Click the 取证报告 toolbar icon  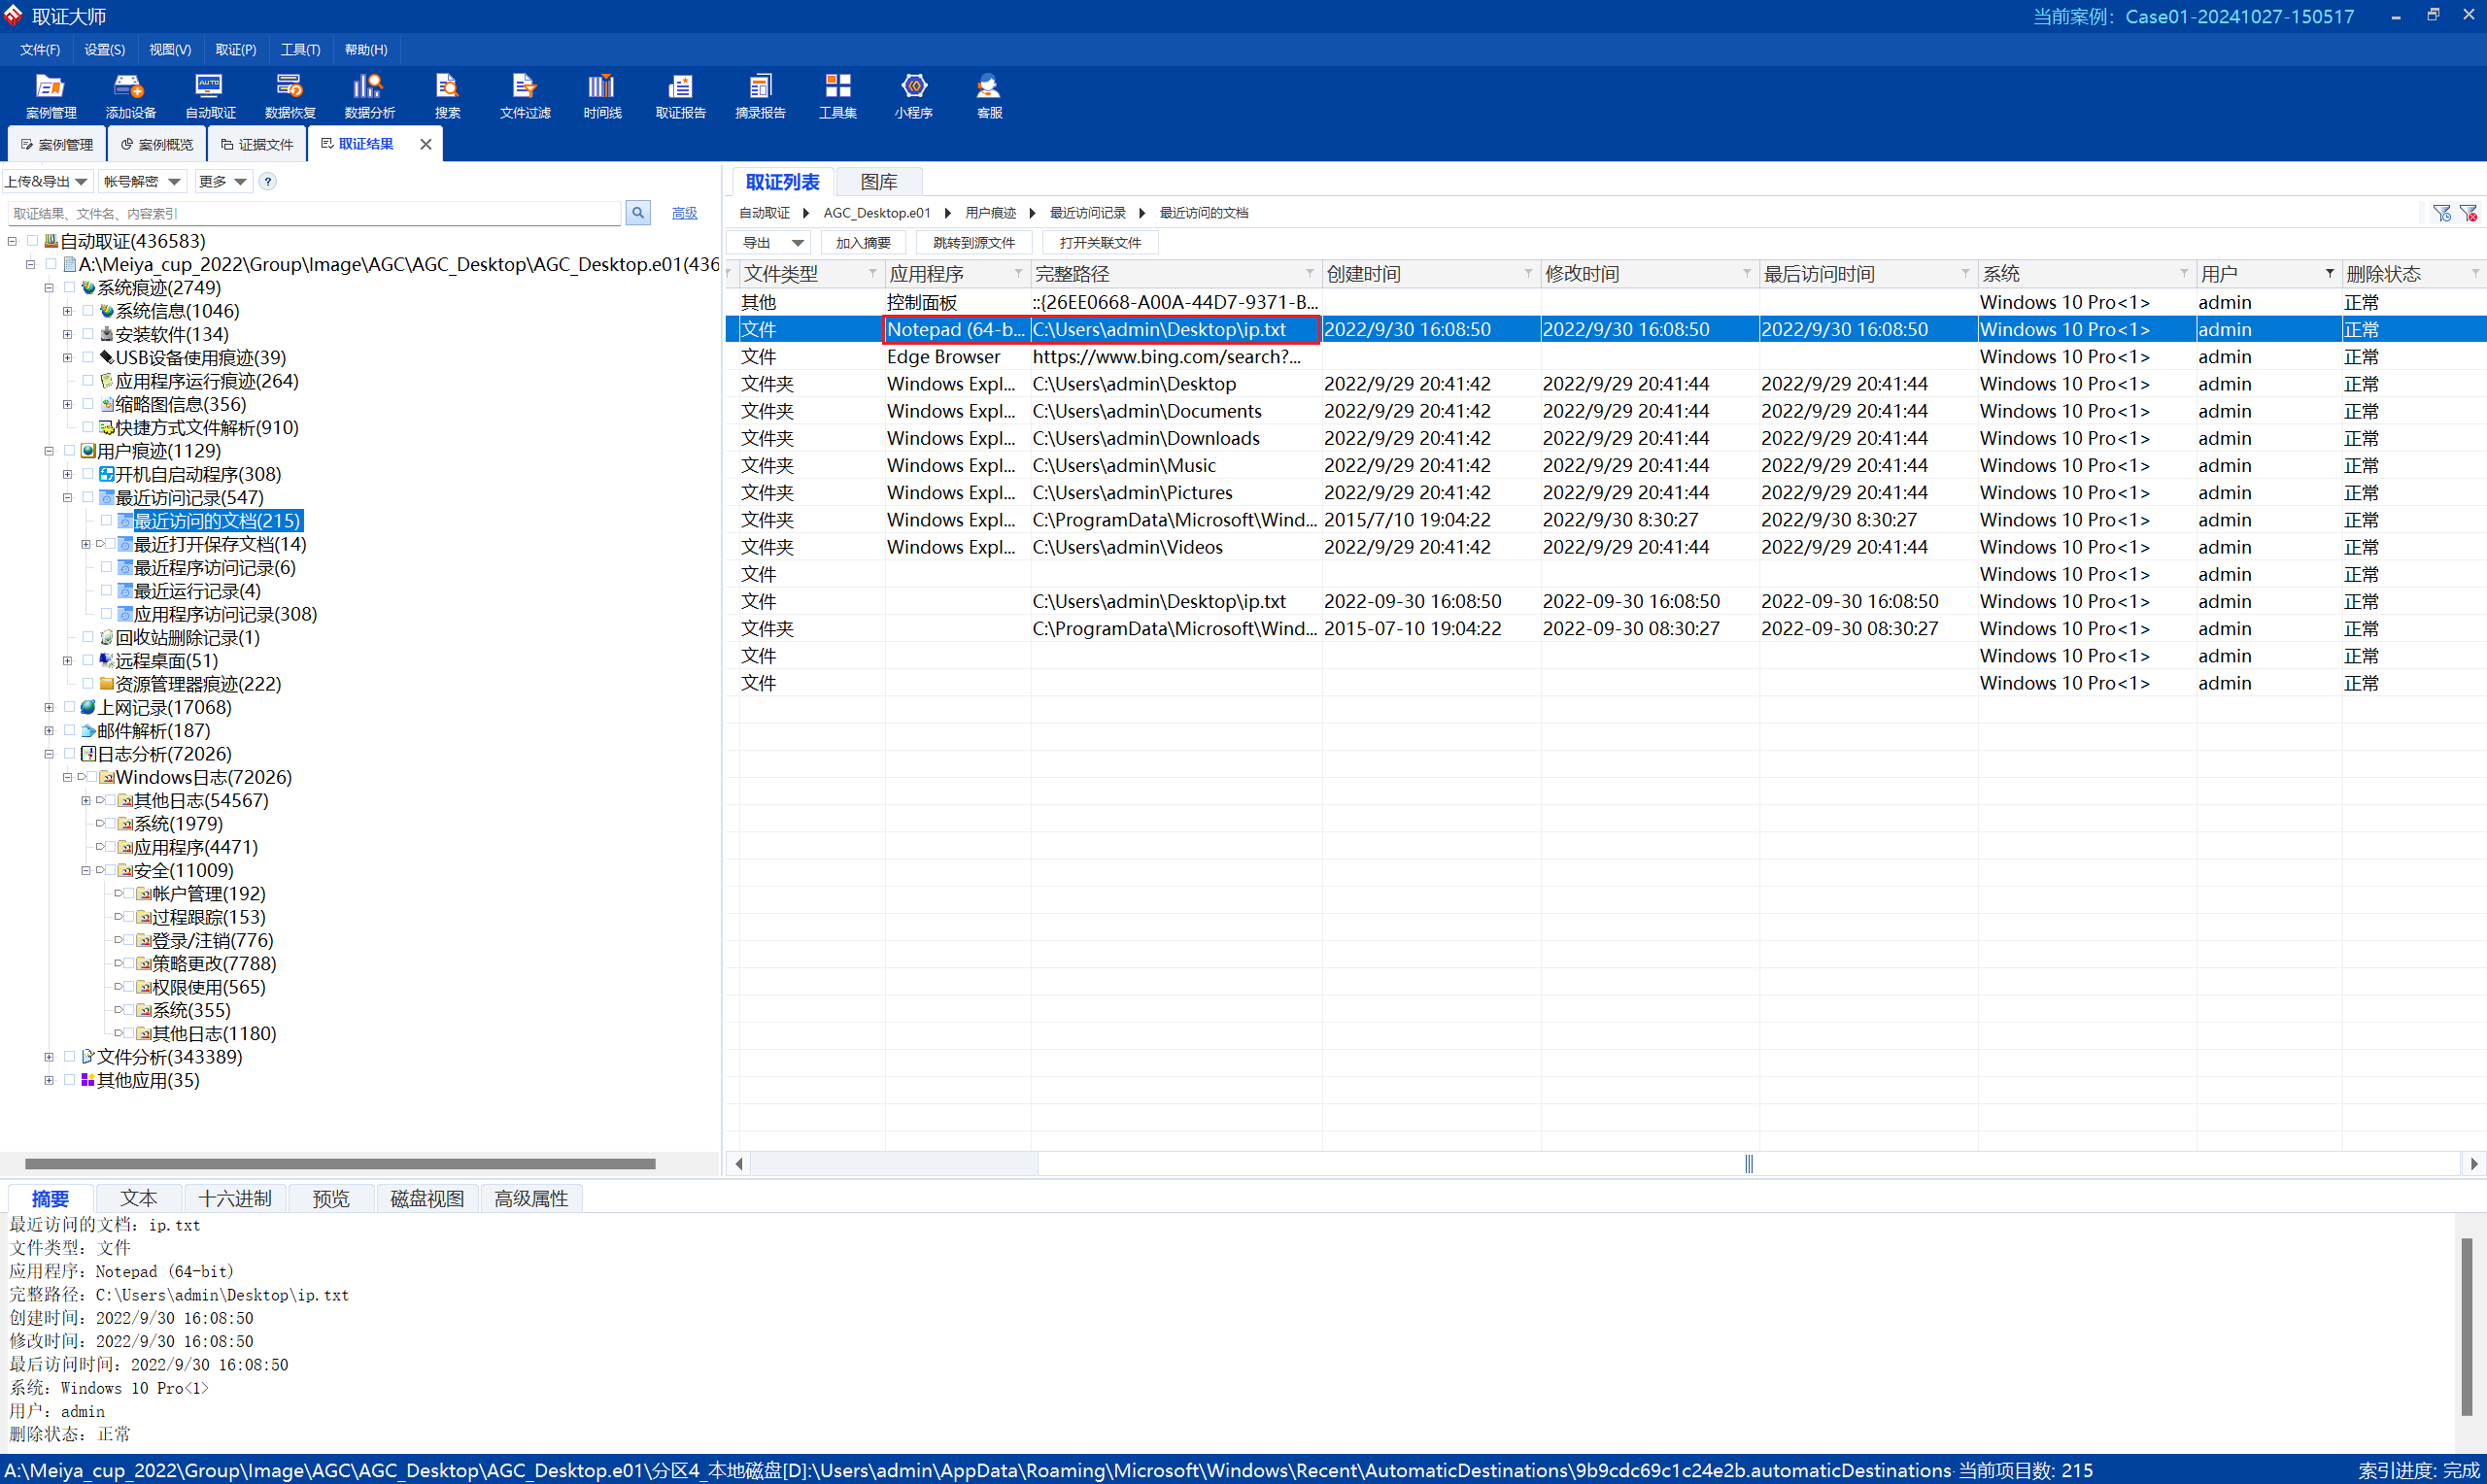click(680, 96)
